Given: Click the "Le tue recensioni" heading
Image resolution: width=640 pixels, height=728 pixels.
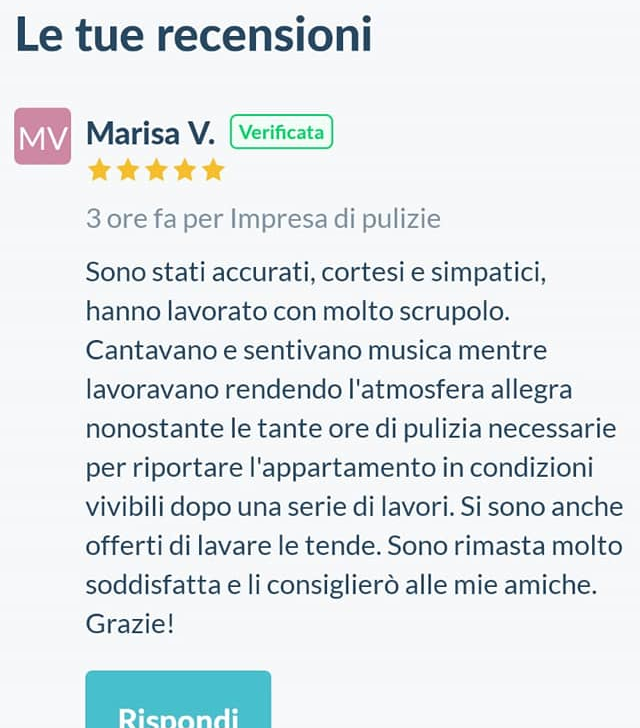Looking at the screenshot, I should [x=194, y=35].
